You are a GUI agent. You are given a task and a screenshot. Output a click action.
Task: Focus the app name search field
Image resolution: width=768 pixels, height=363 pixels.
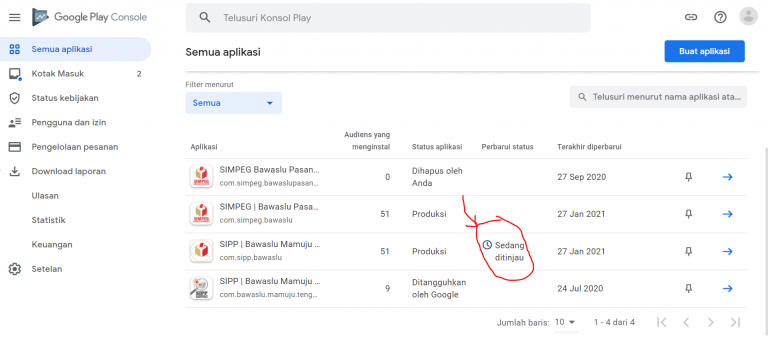pyautogui.click(x=658, y=97)
